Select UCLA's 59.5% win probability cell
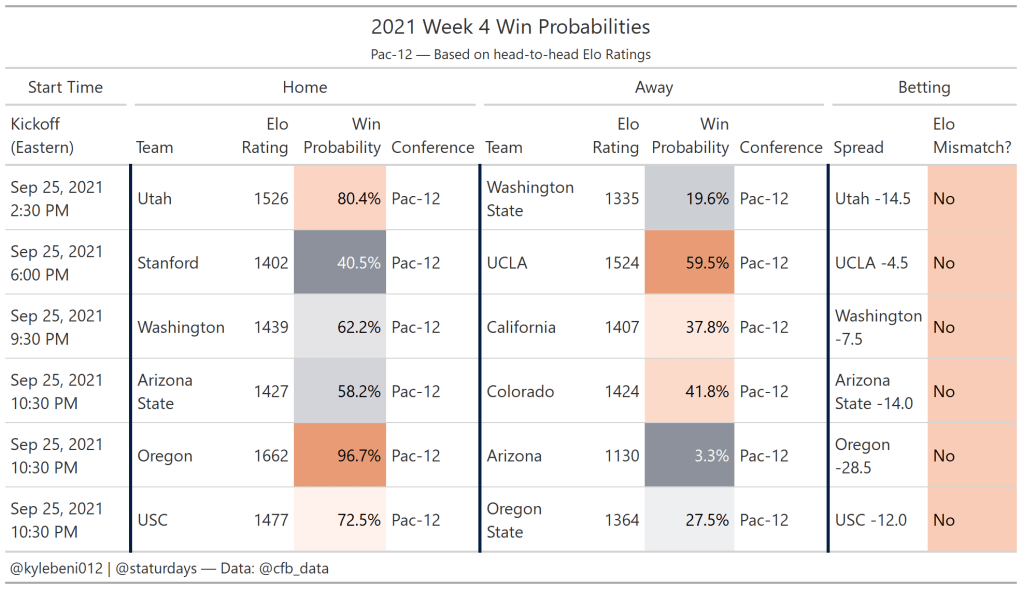Screen dimensions: 1022x589 click(689, 263)
